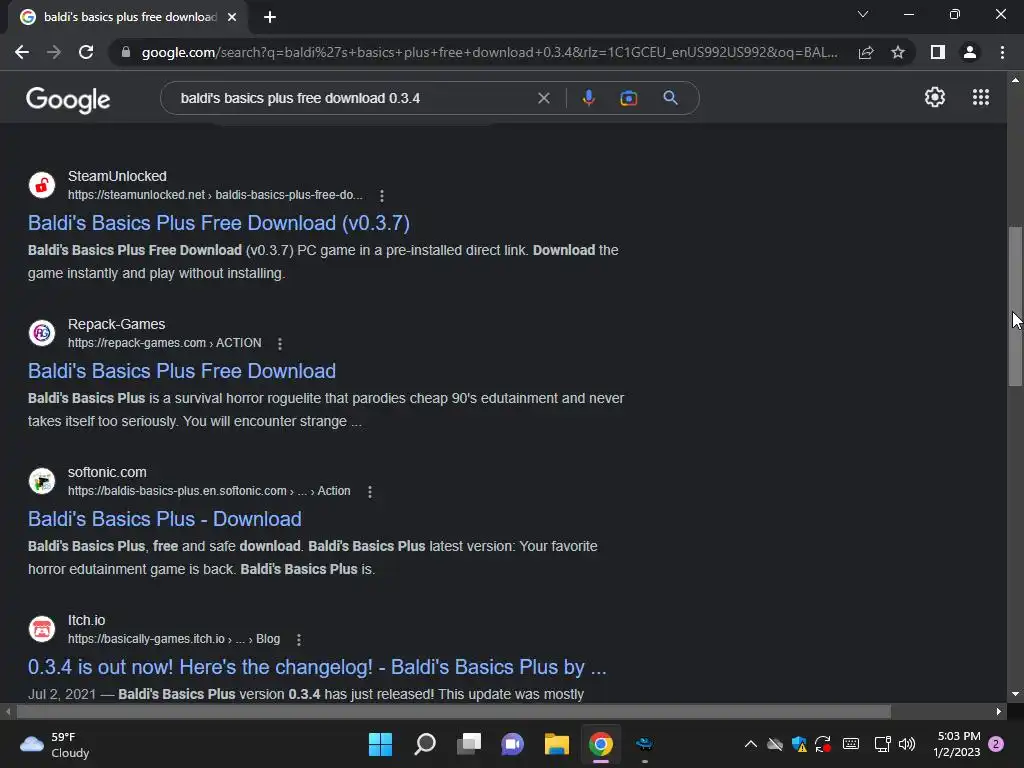The image size is (1024, 768).
Task: Open softonic.com result options menu
Action: coord(370,492)
